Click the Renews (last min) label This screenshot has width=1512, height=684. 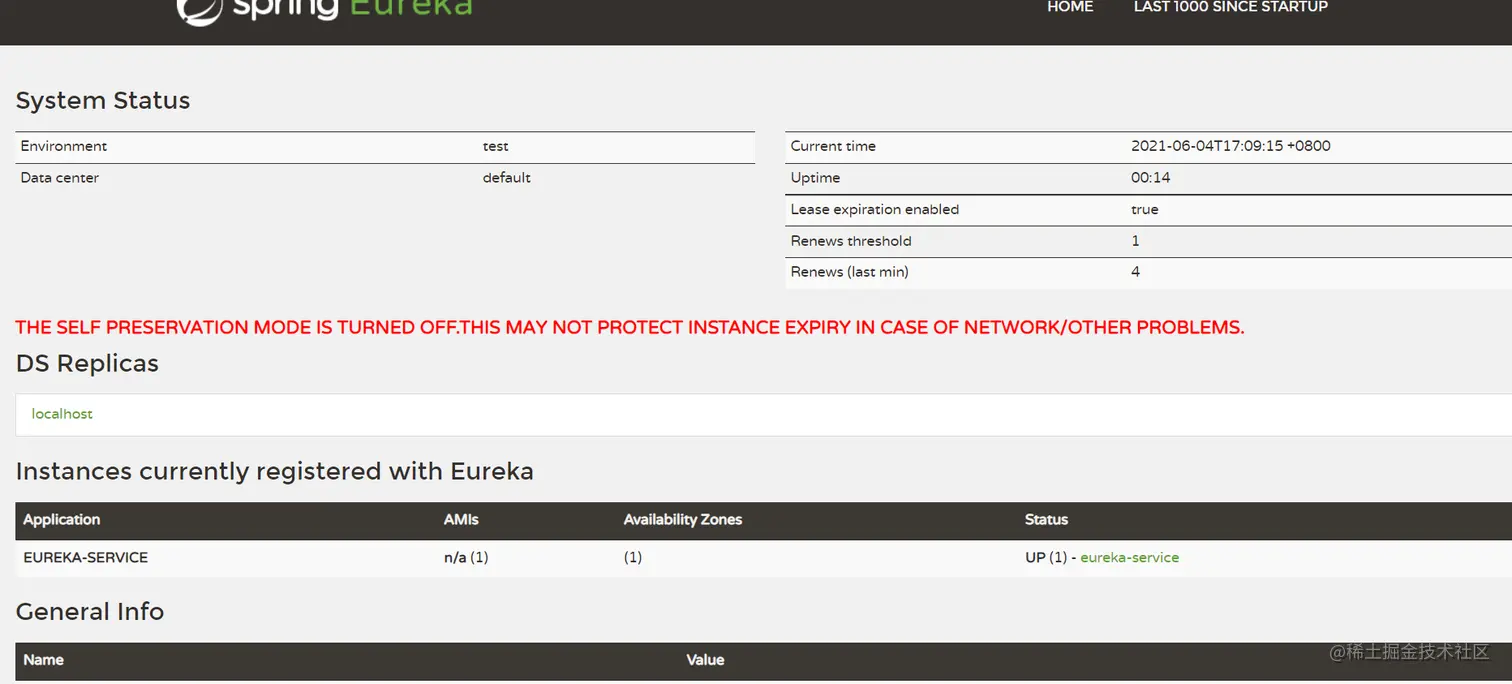[x=850, y=272]
